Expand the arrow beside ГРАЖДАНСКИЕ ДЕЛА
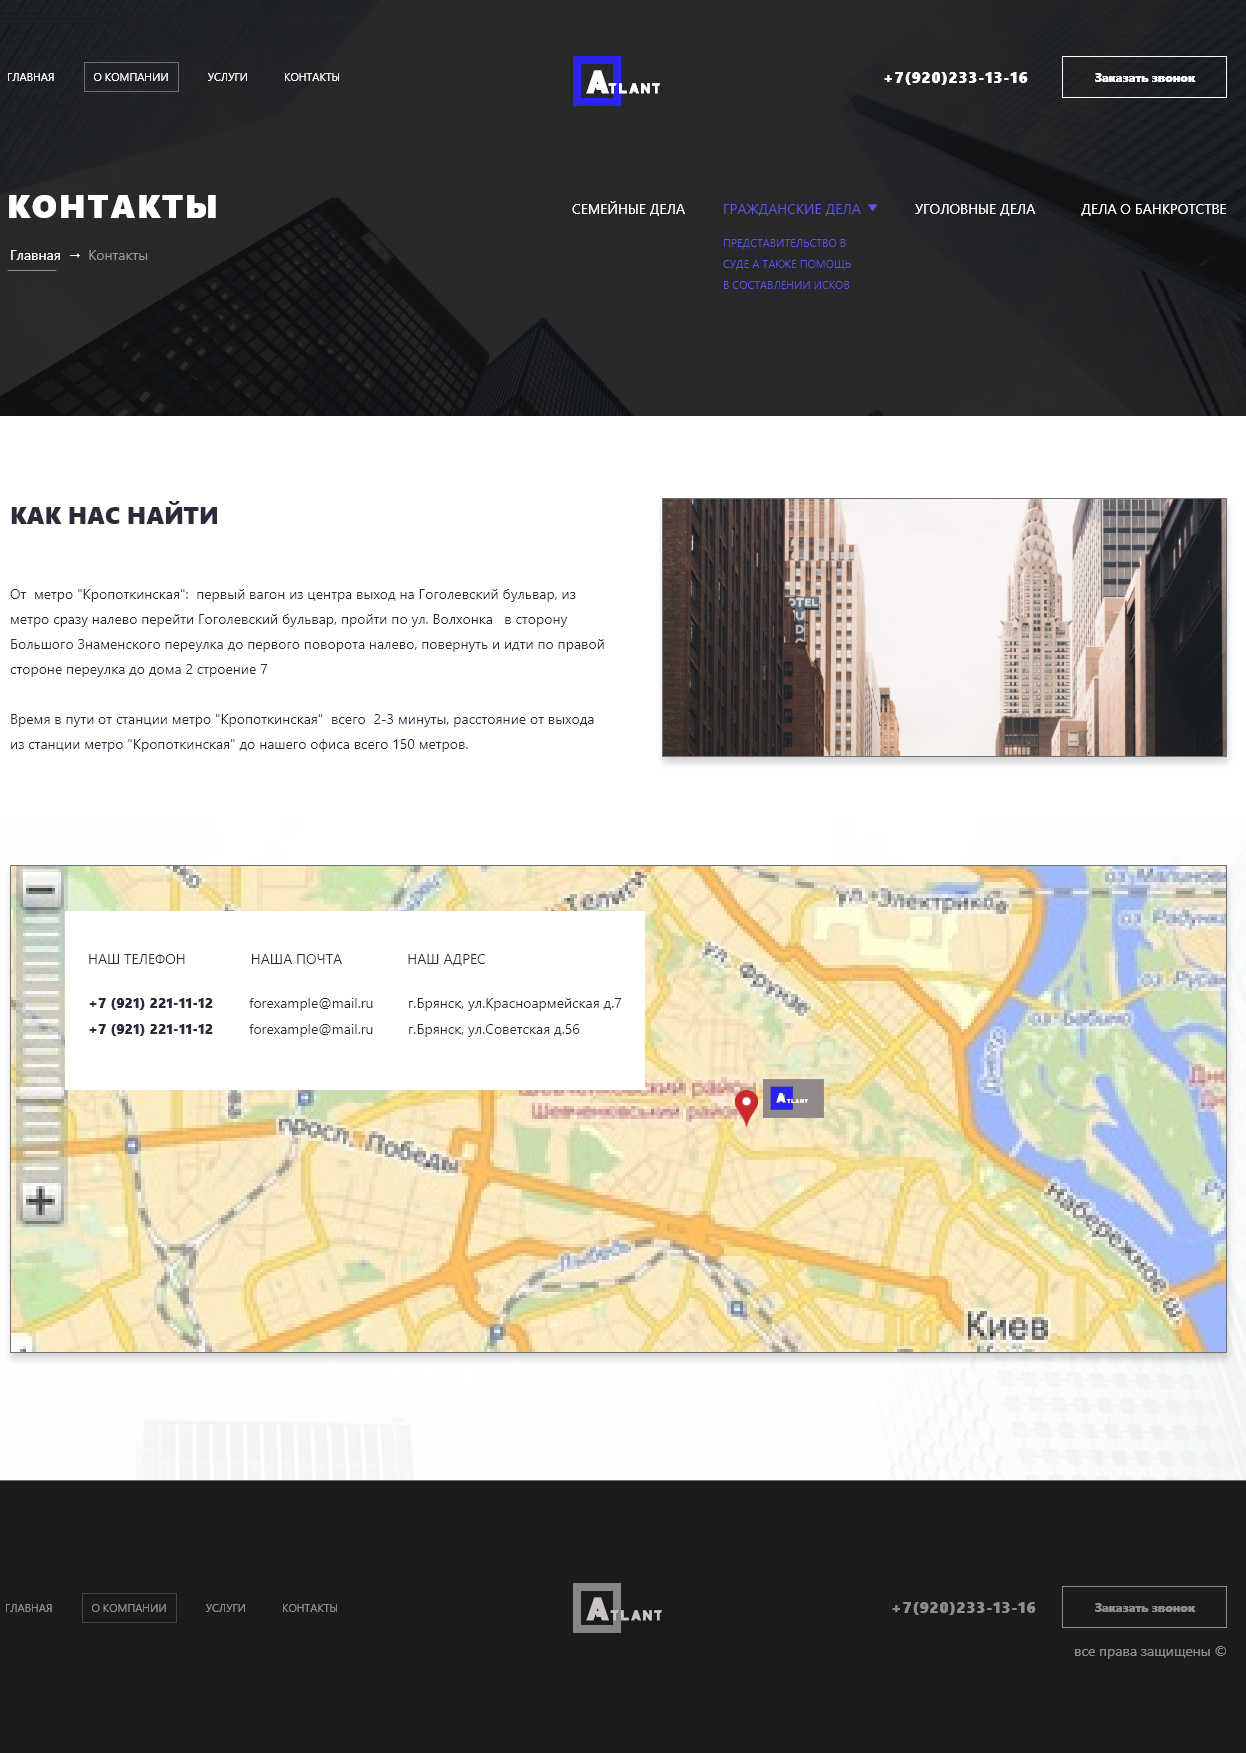The image size is (1246, 1753). (872, 208)
